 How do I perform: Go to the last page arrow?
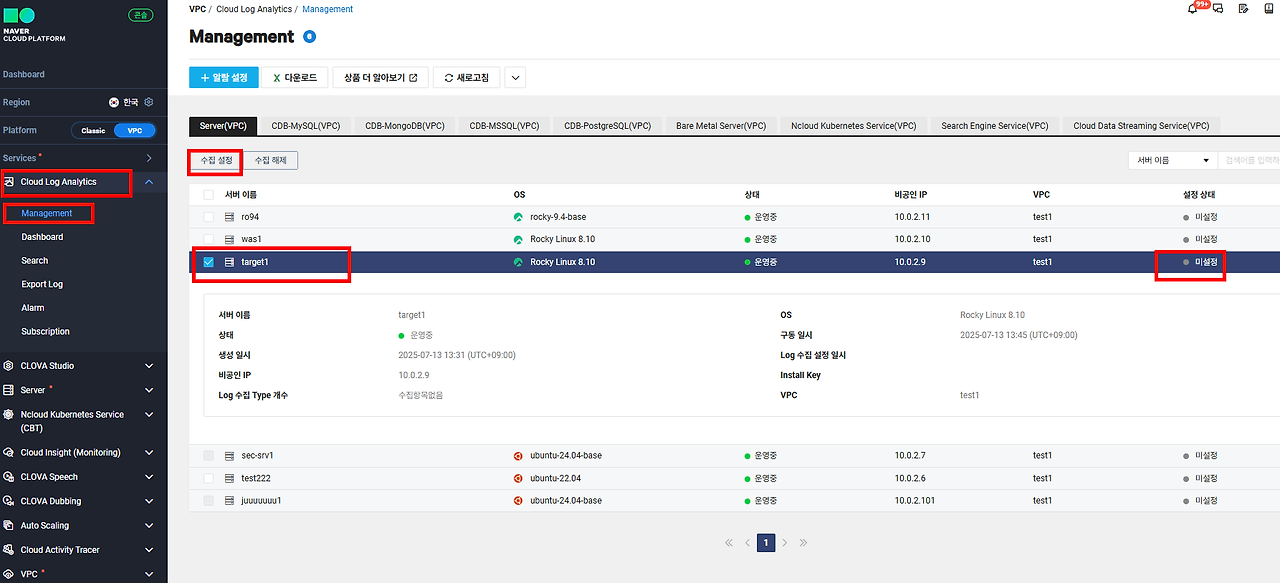[x=803, y=542]
